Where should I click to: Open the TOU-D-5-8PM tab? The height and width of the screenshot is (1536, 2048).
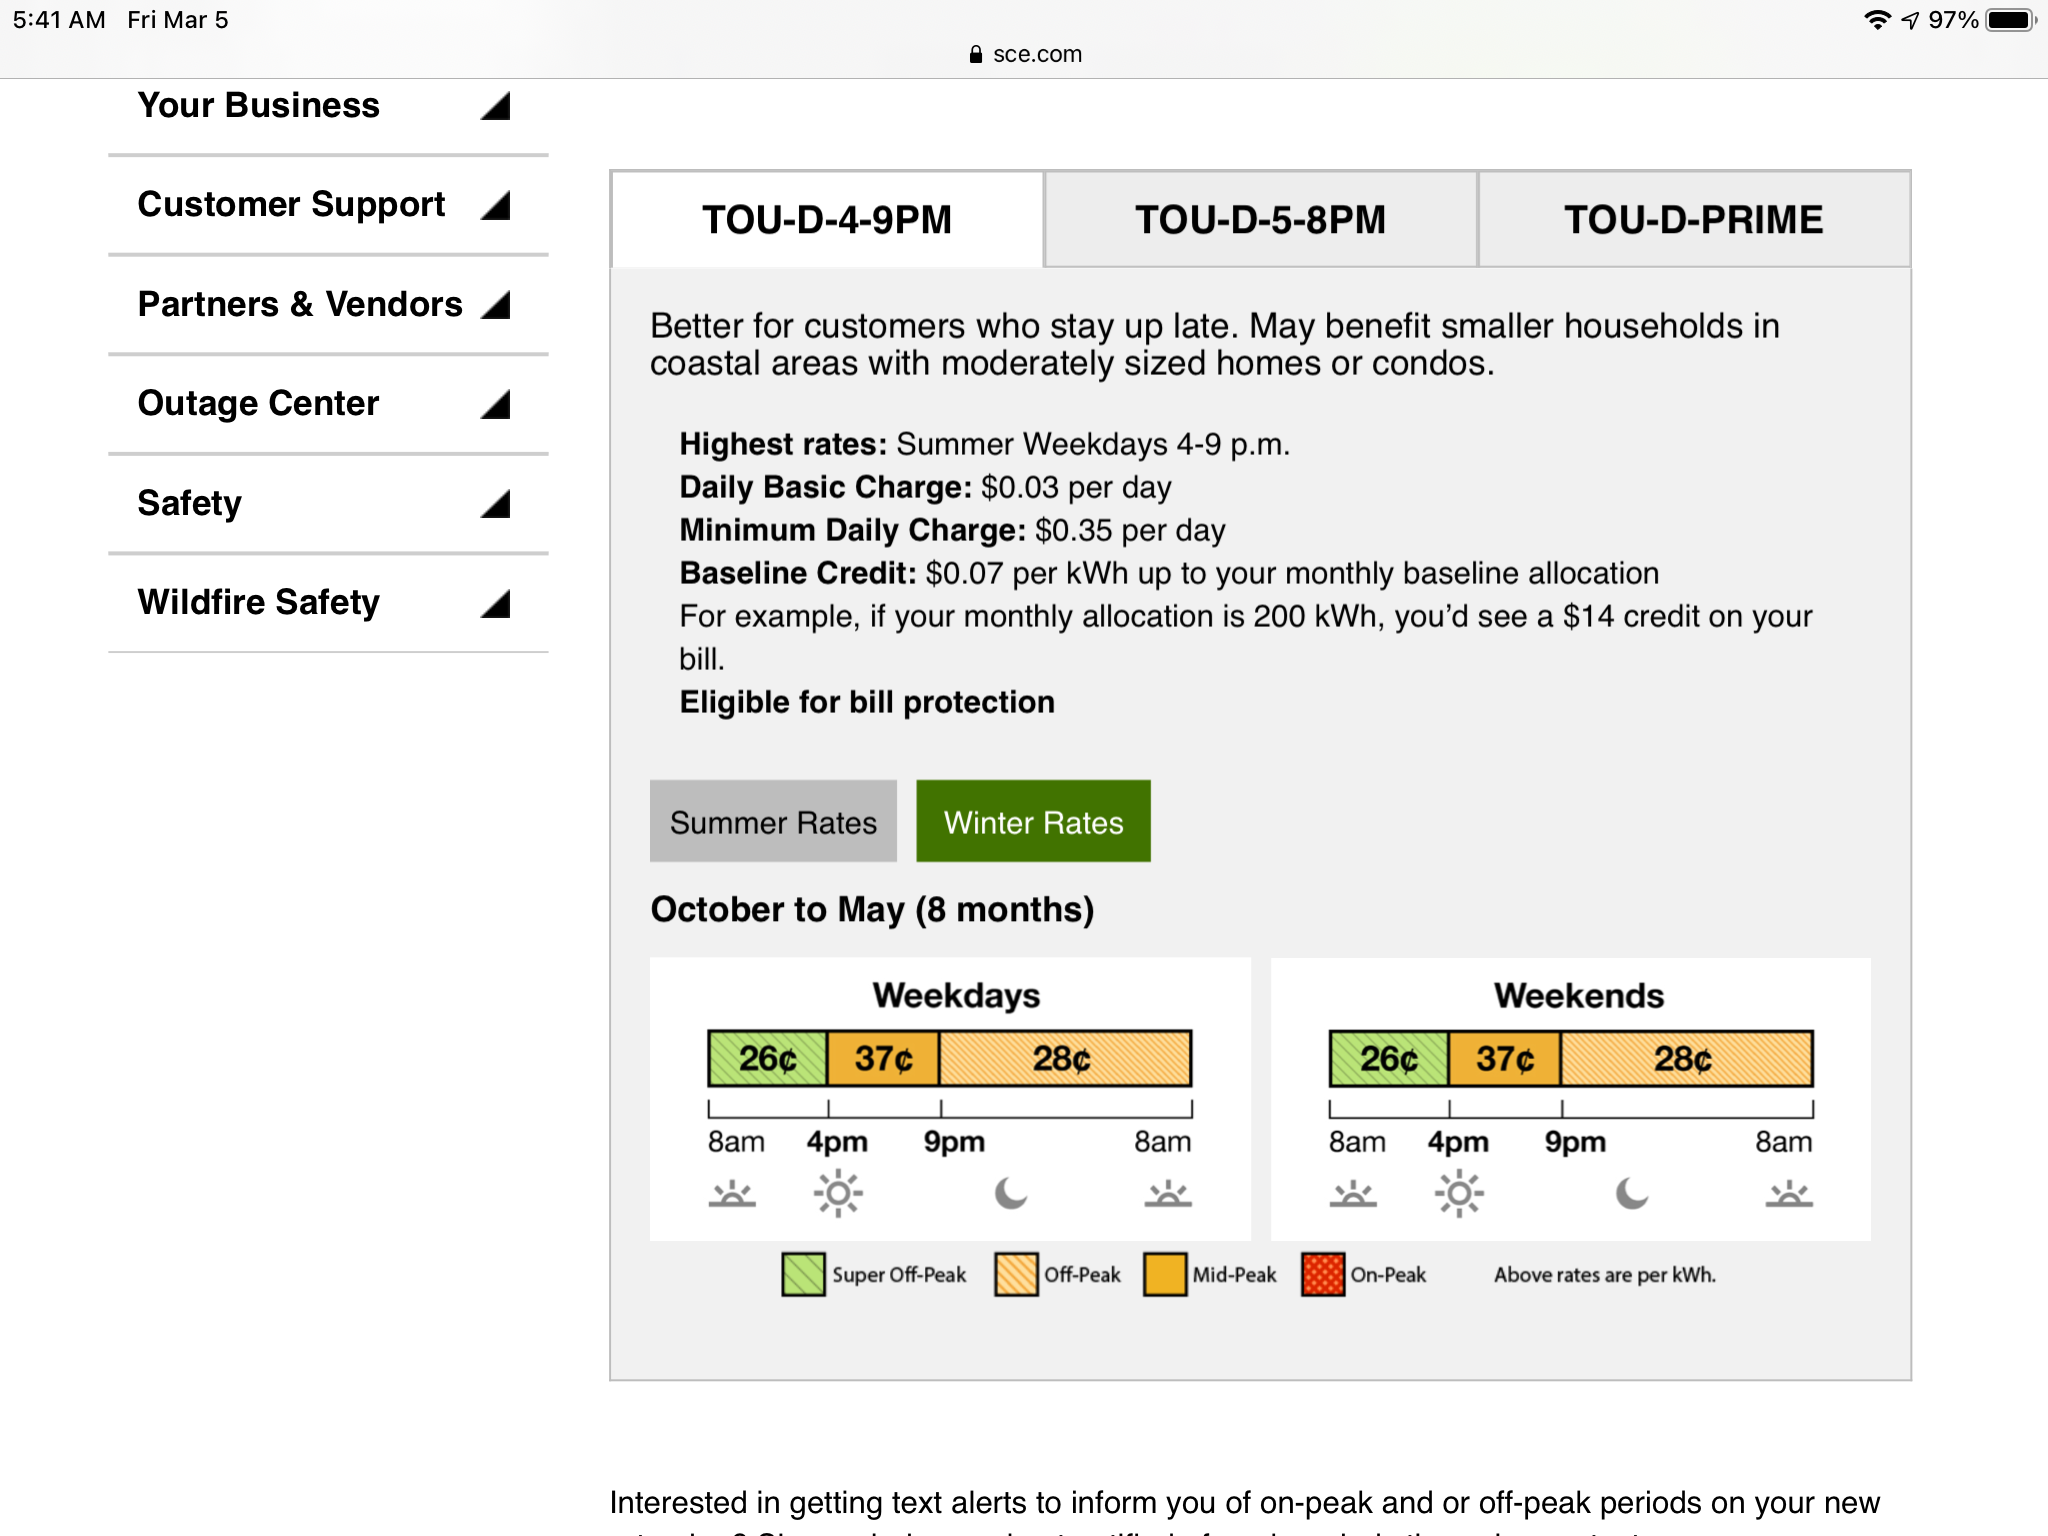pos(1260,220)
